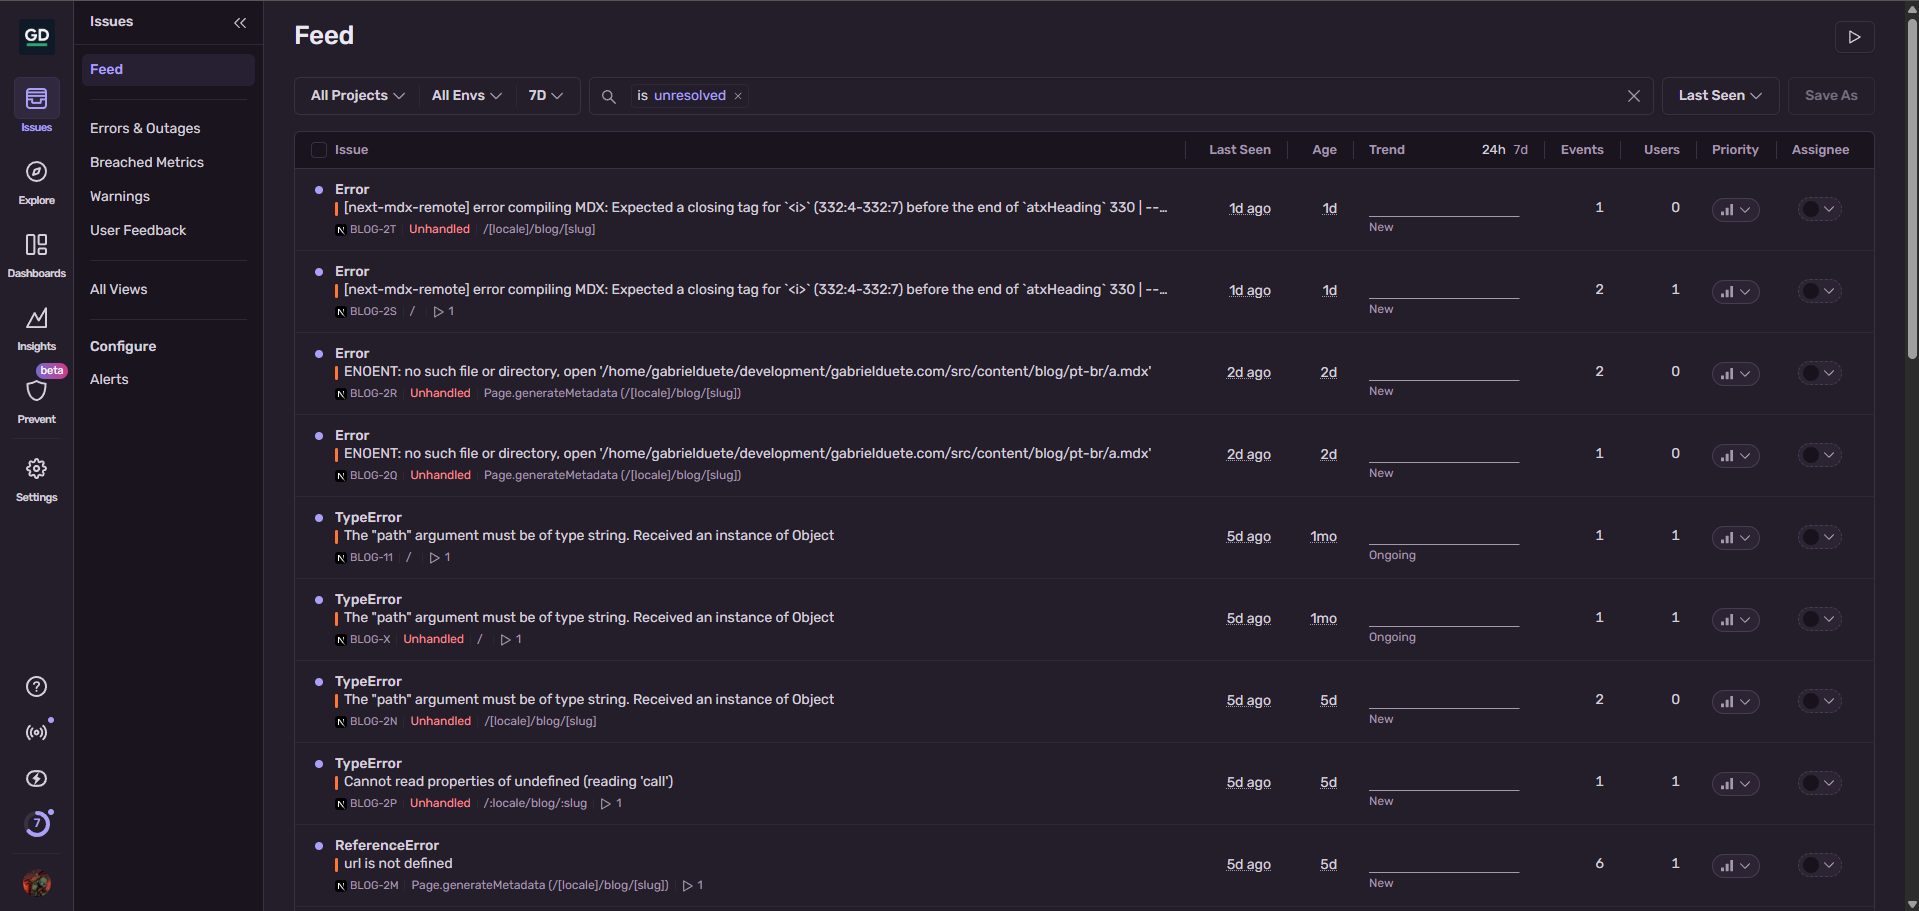Click the search filter input field

coord(1000,95)
